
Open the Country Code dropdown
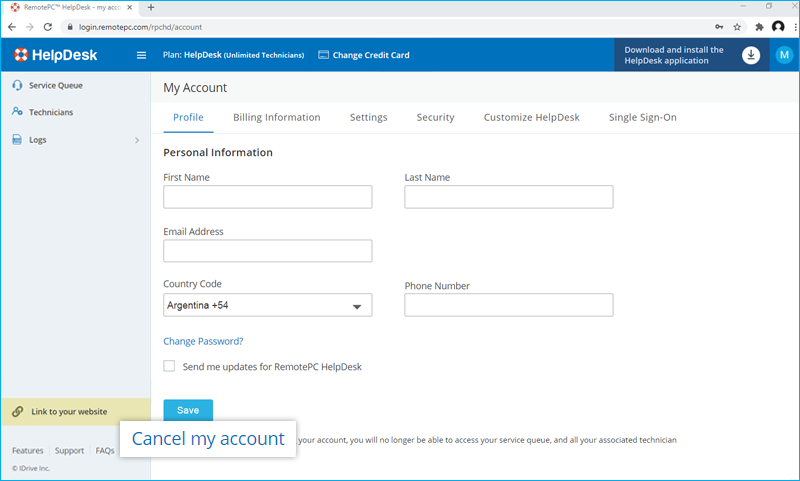[267, 305]
